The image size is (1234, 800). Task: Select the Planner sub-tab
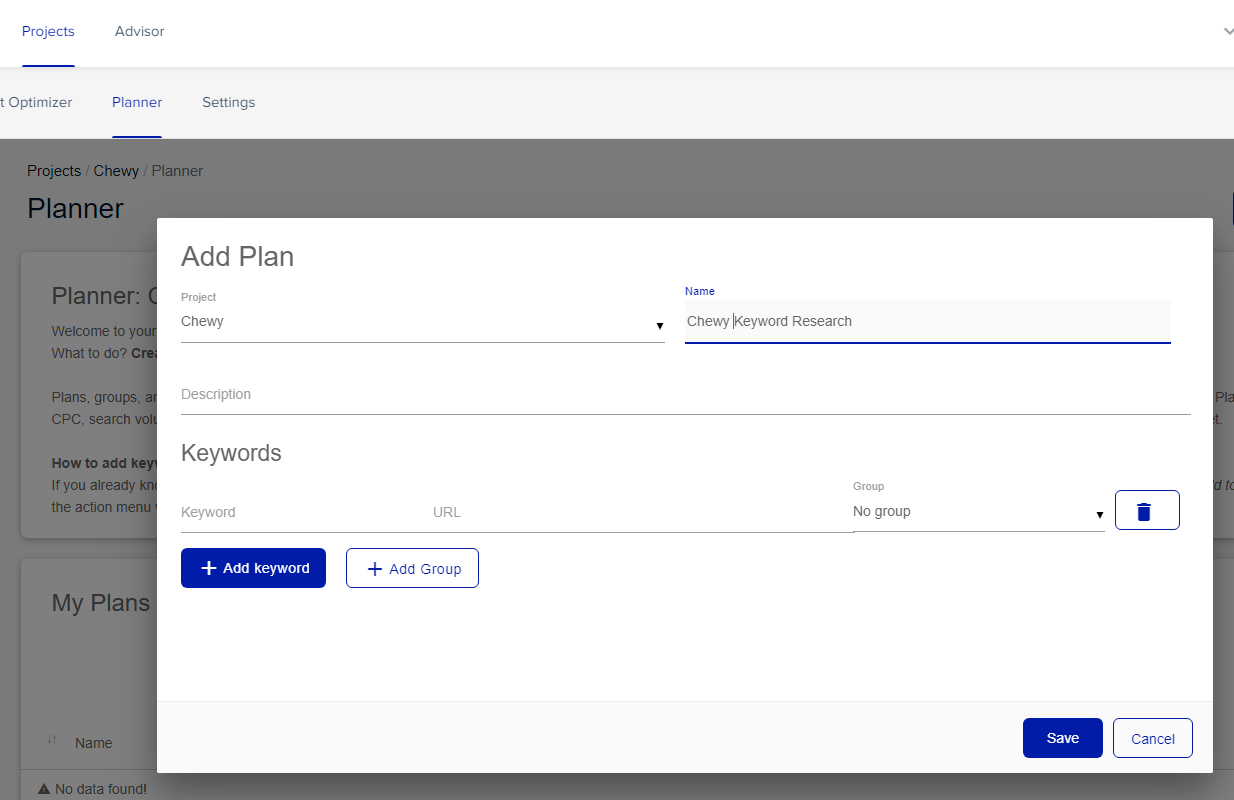[x=137, y=102]
